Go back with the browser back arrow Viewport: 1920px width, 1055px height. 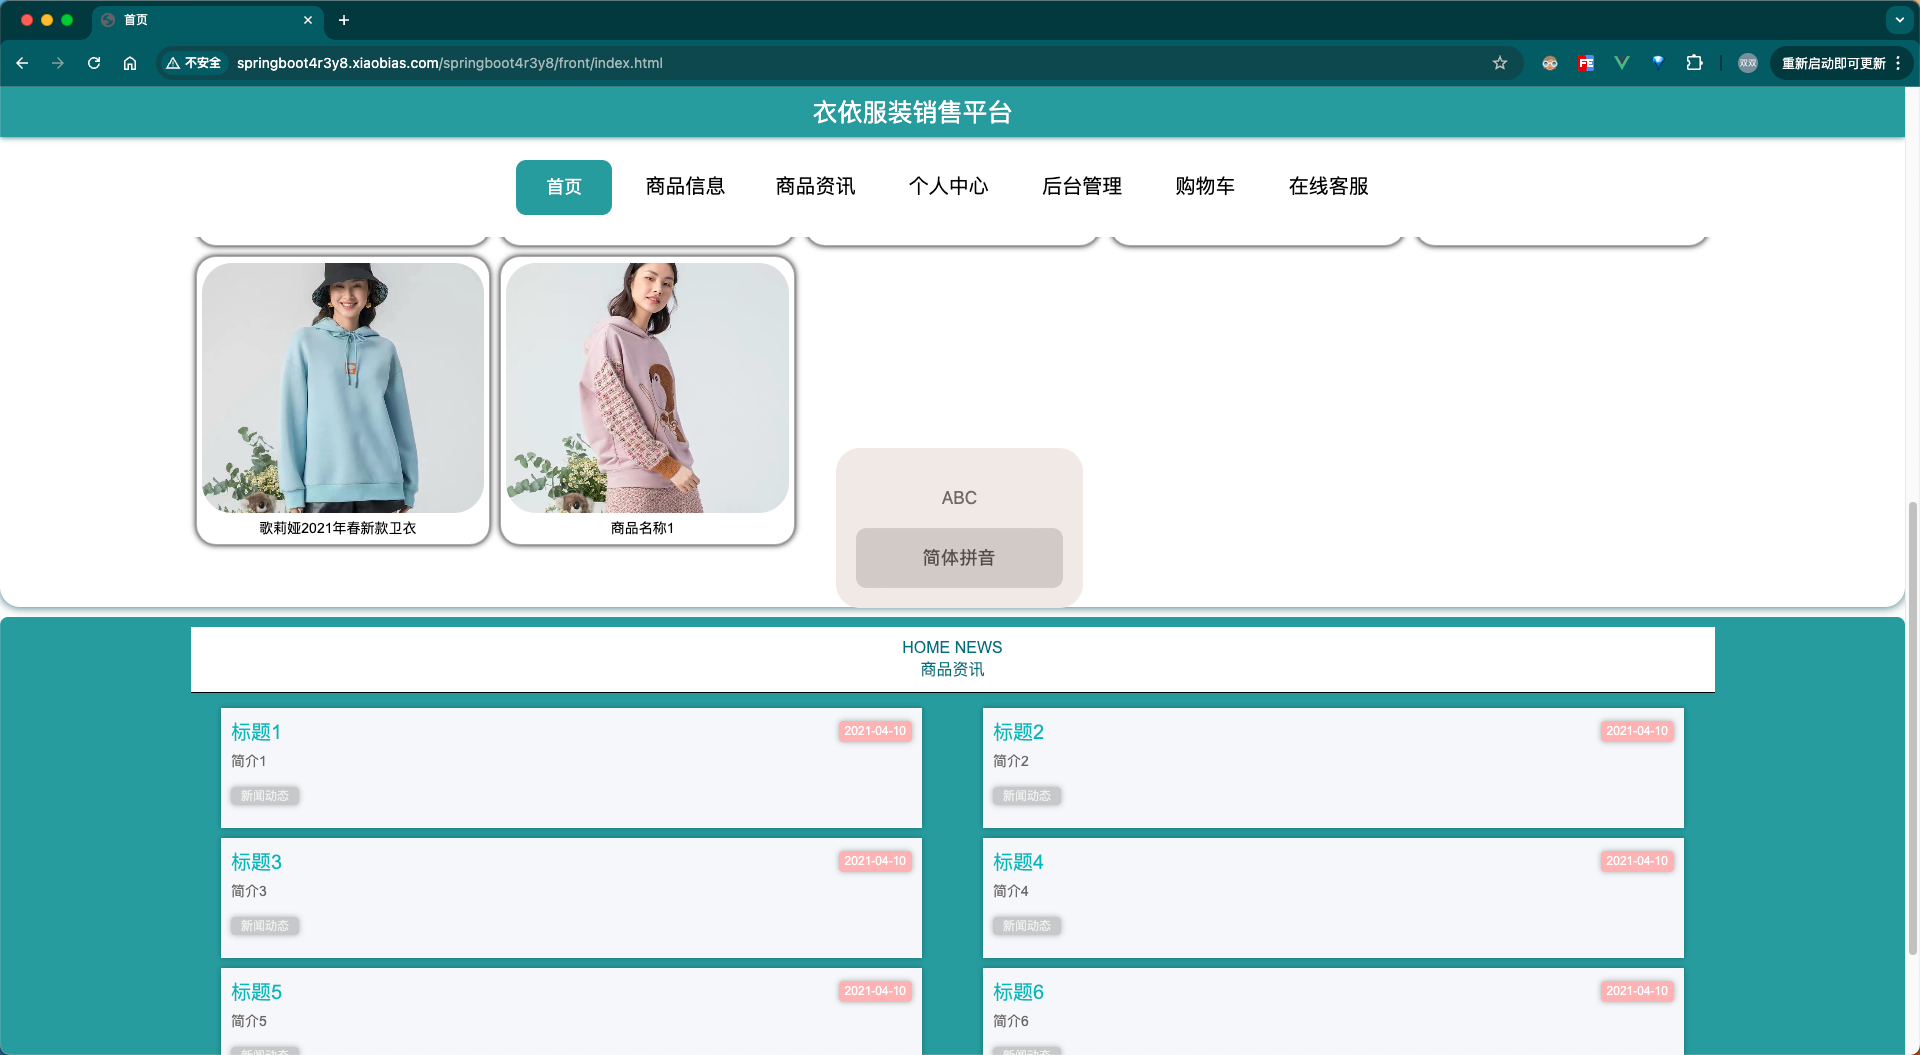coord(22,63)
